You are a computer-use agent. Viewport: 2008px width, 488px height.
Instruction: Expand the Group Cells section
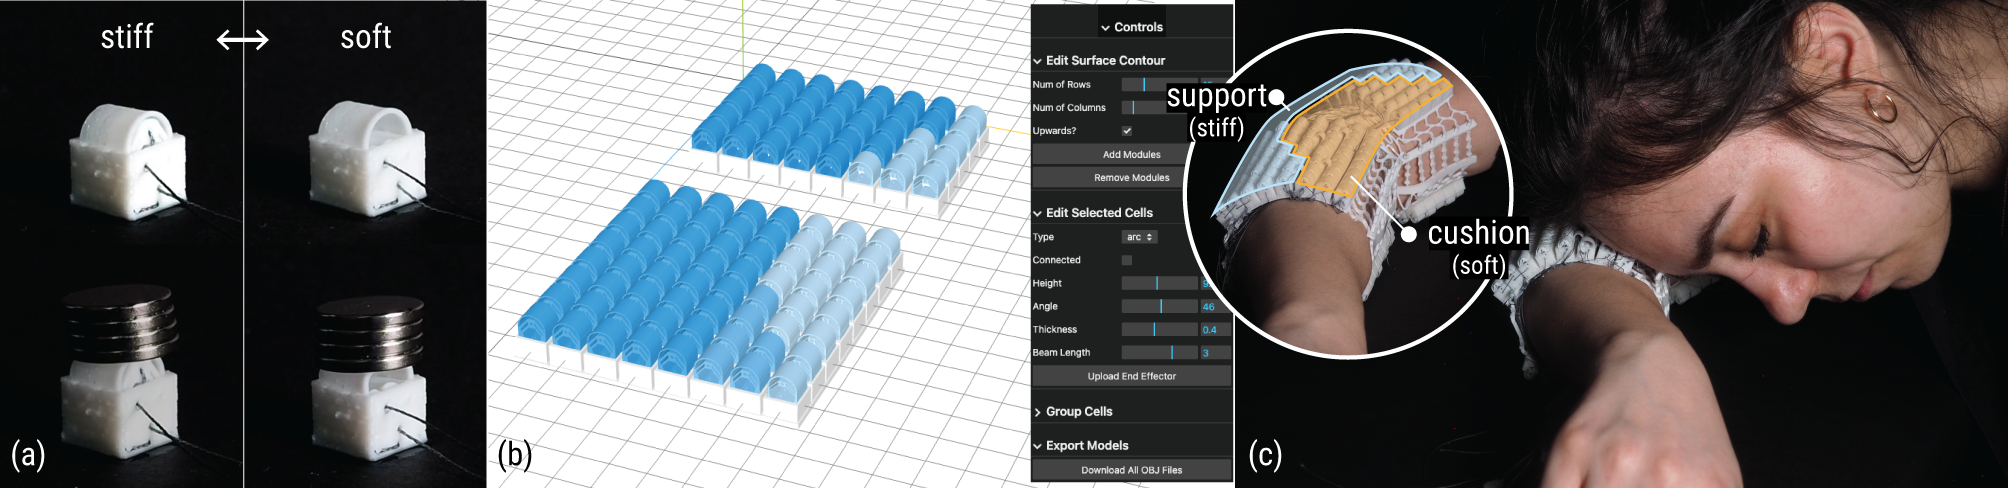click(1078, 412)
